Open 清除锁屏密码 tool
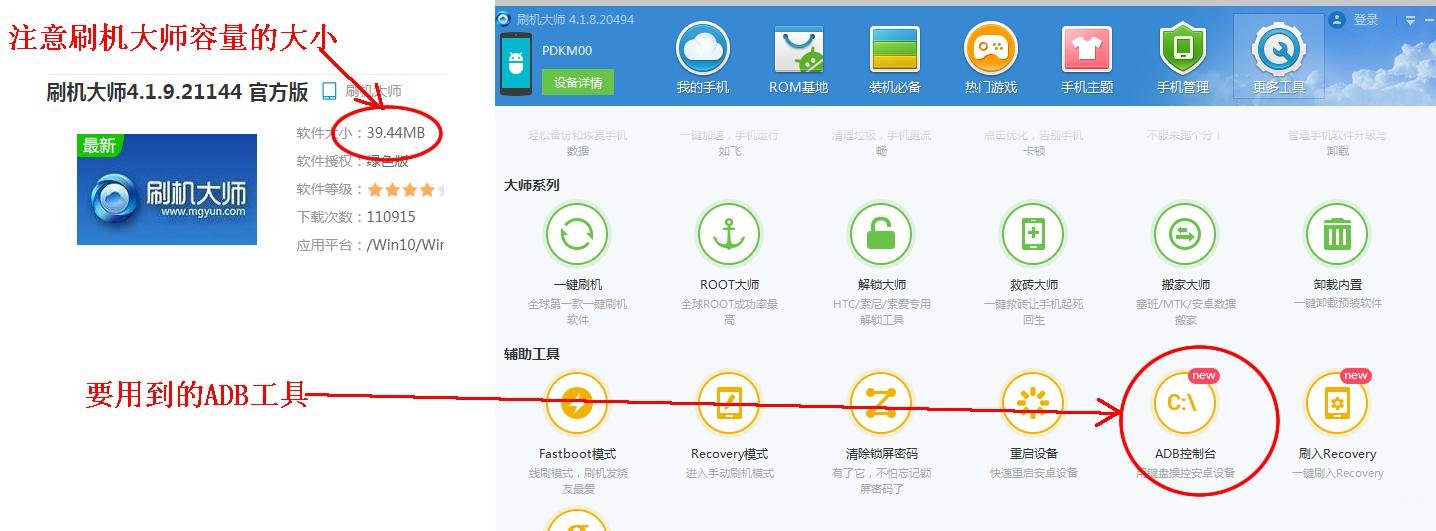This screenshot has width=1436, height=531. click(x=881, y=404)
